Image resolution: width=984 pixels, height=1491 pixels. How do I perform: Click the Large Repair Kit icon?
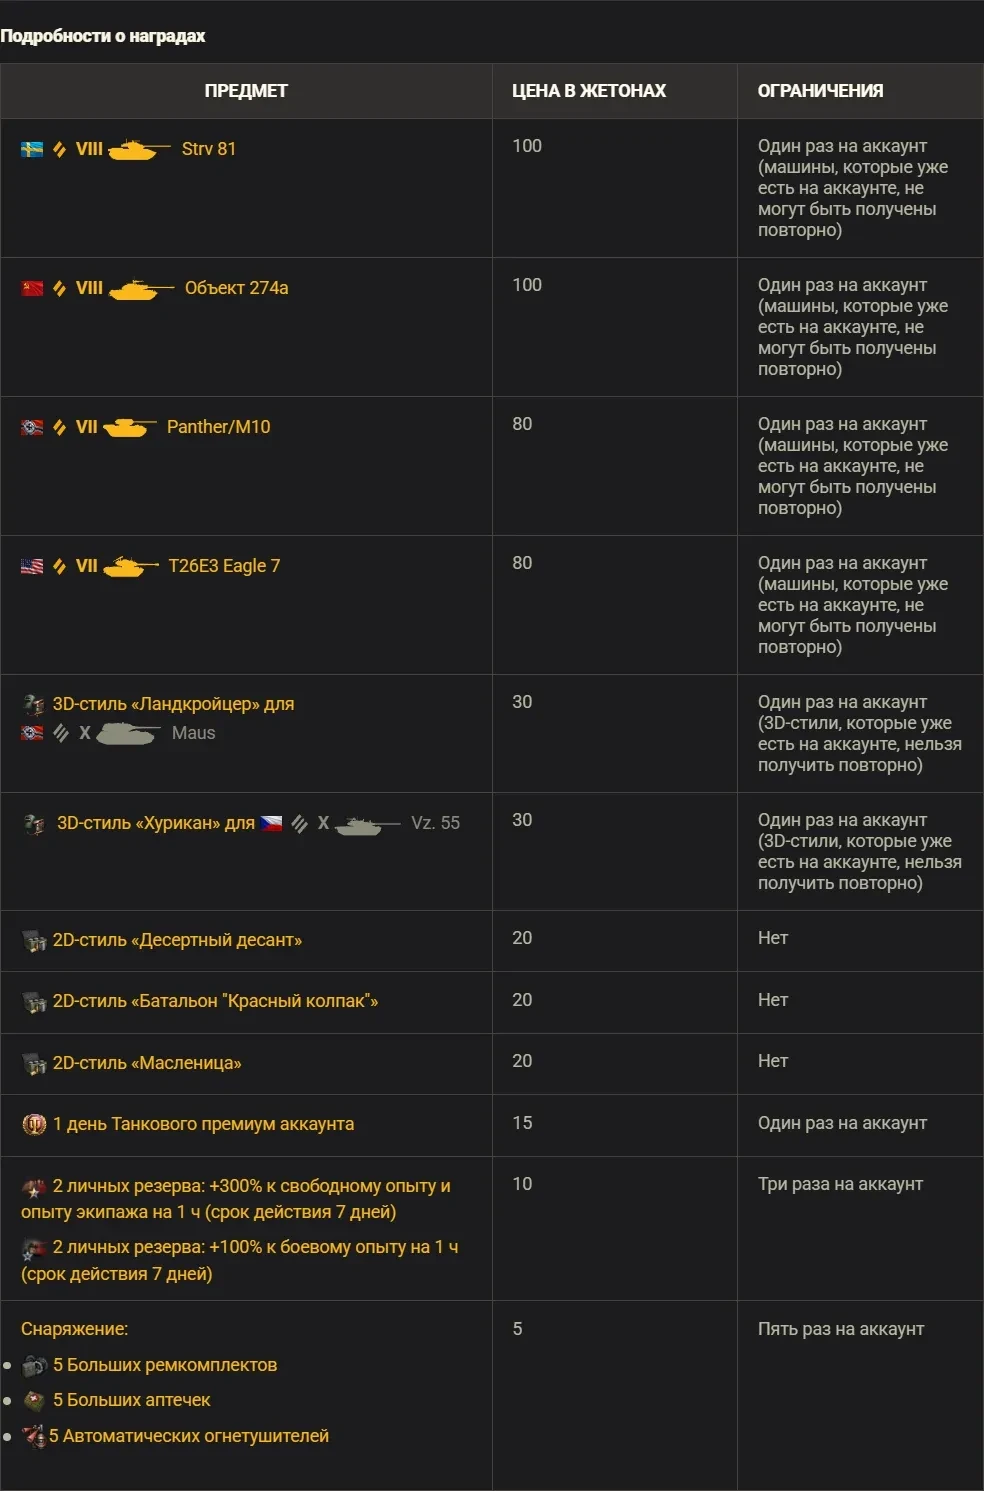pyautogui.click(x=35, y=1365)
